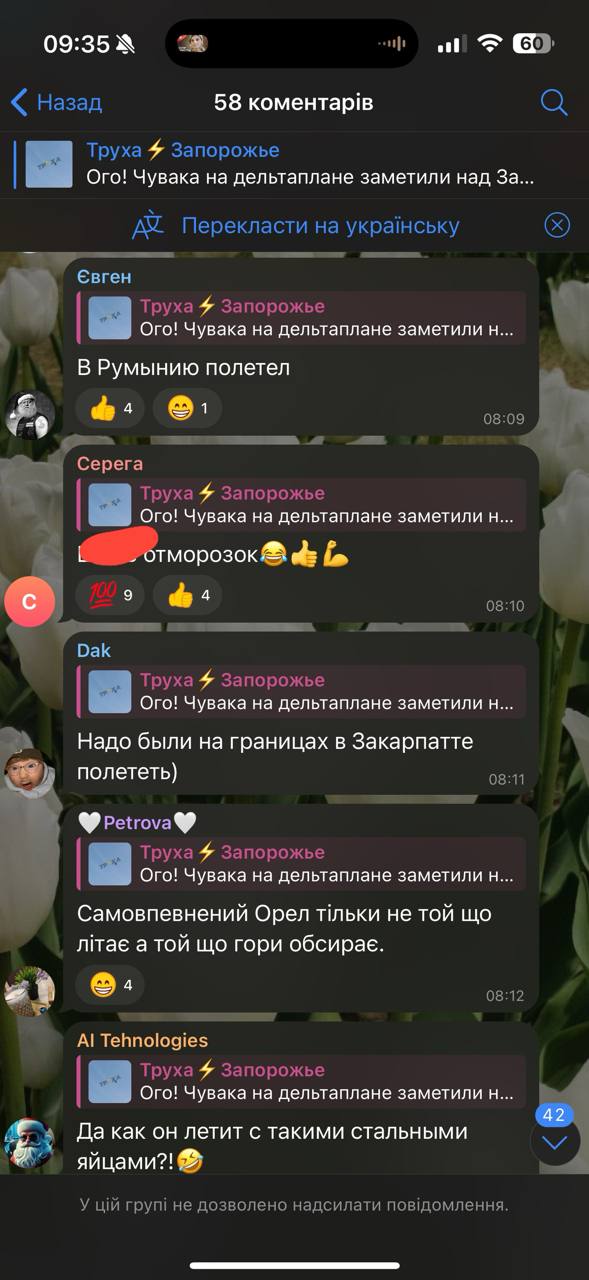Open Dak's profile avatar
This screenshot has width=589, height=1280.
click(x=30, y=770)
